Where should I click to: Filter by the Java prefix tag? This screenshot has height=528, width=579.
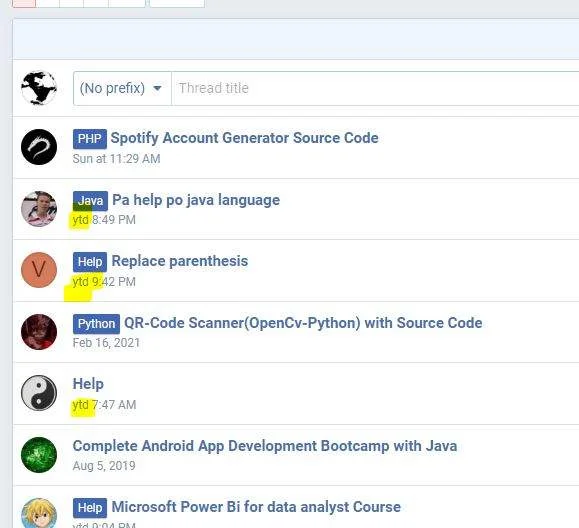[90, 201]
